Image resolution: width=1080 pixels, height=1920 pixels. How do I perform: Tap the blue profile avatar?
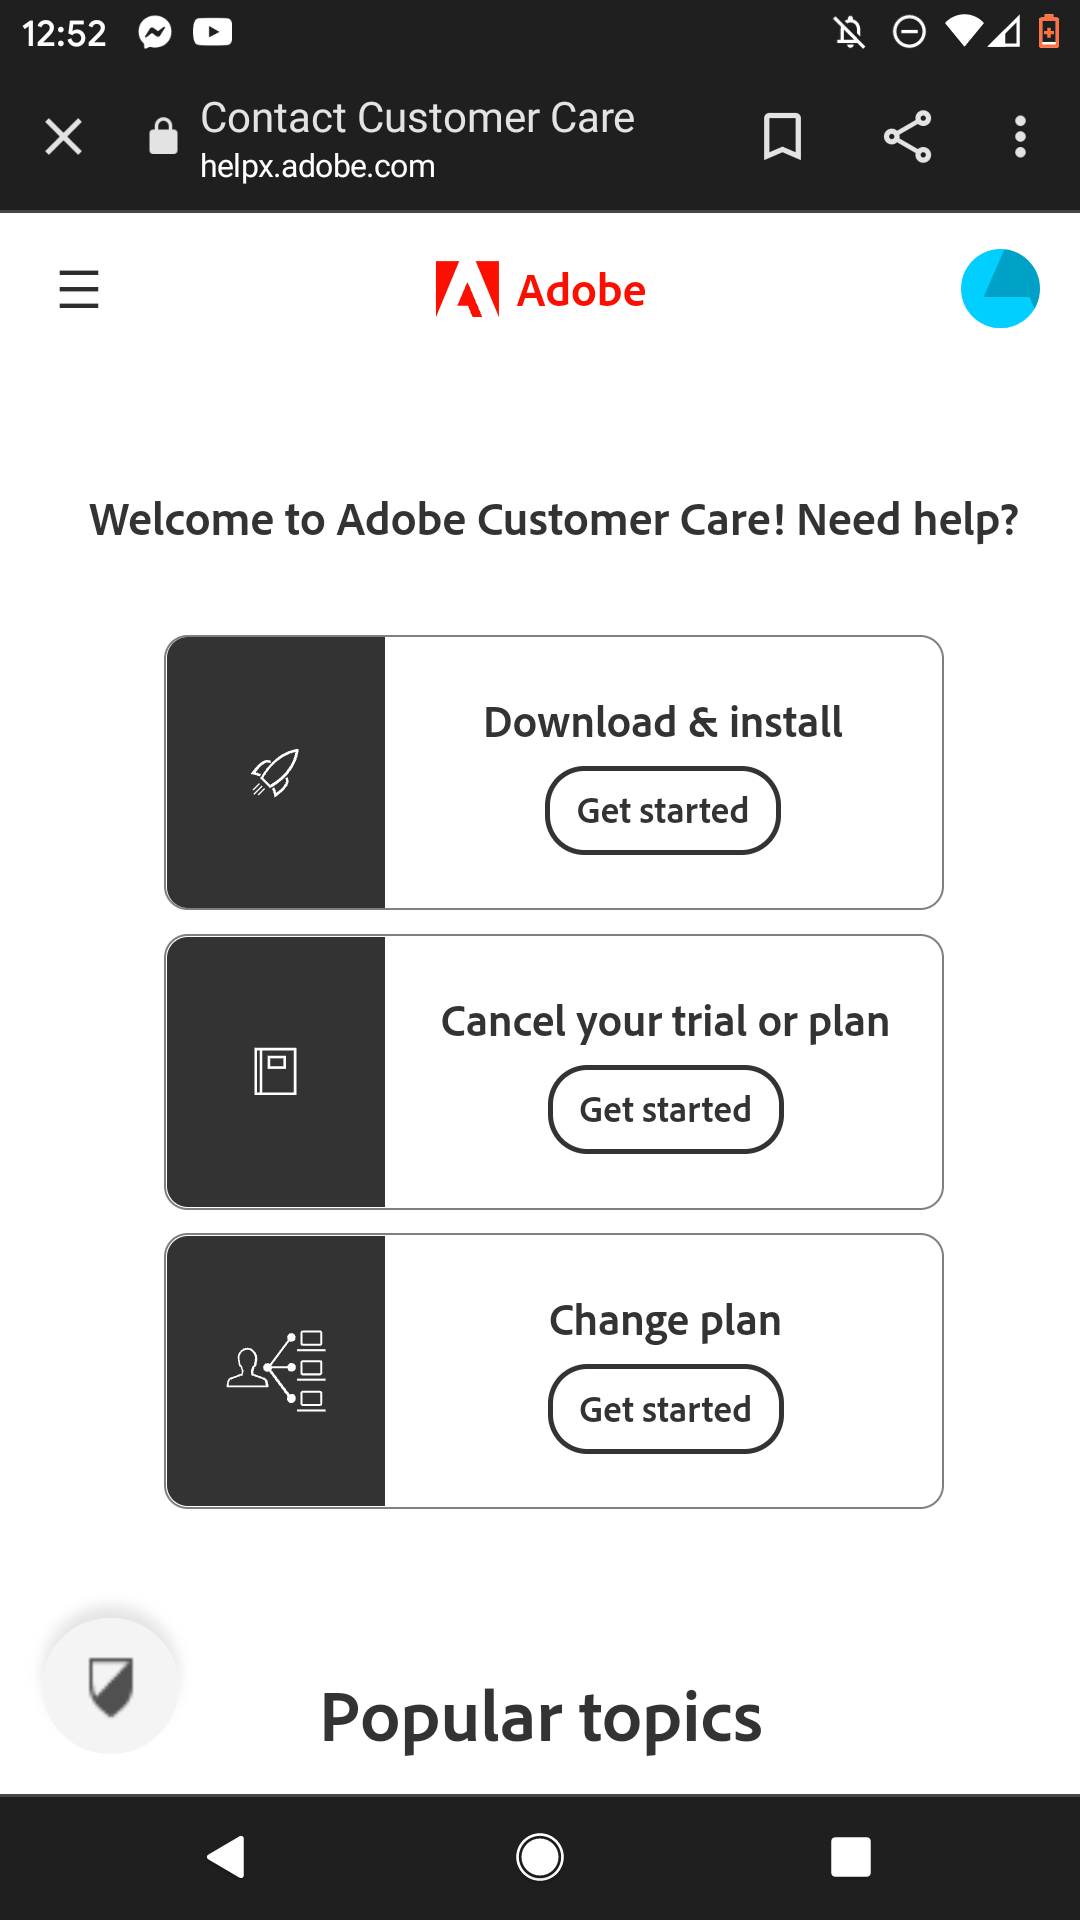pos(999,288)
